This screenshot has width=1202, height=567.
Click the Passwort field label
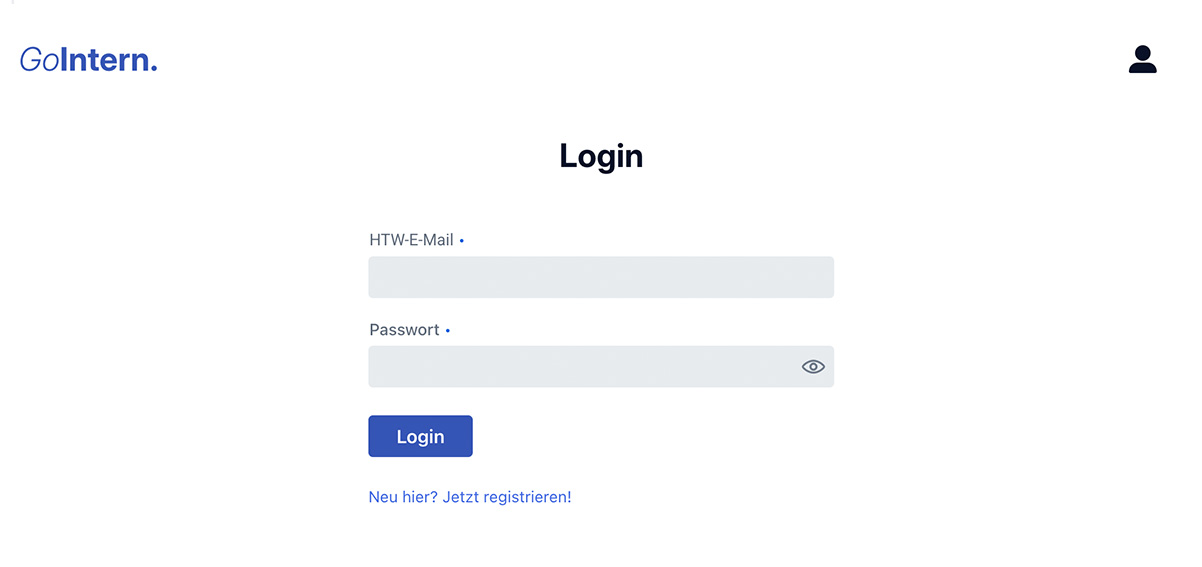(404, 330)
